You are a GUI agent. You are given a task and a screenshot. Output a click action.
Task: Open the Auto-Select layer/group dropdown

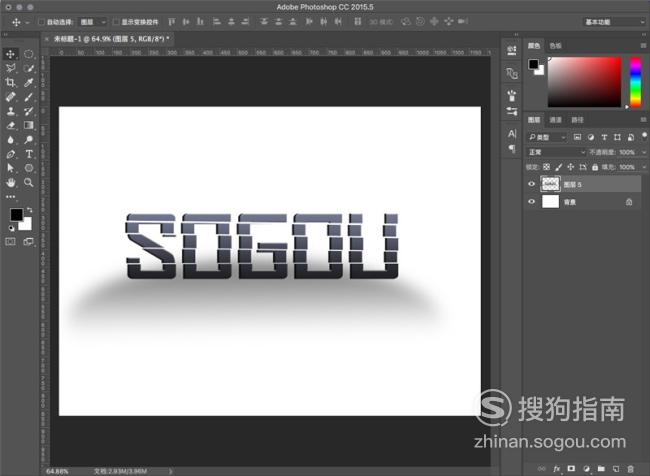(93, 22)
